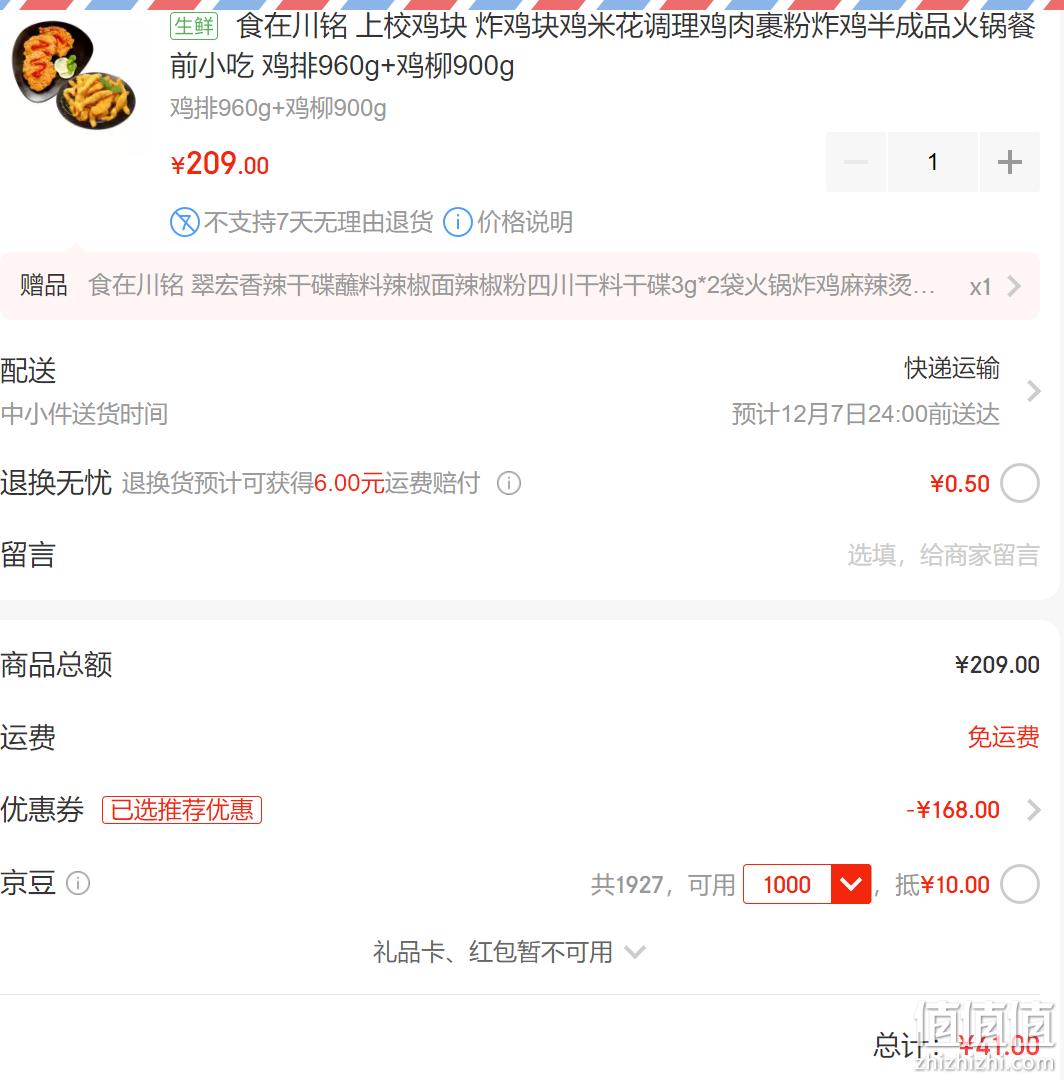Open the fried chicken product thumbnail
Viewport: 1064px width, 1080px height.
(x=74, y=76)
